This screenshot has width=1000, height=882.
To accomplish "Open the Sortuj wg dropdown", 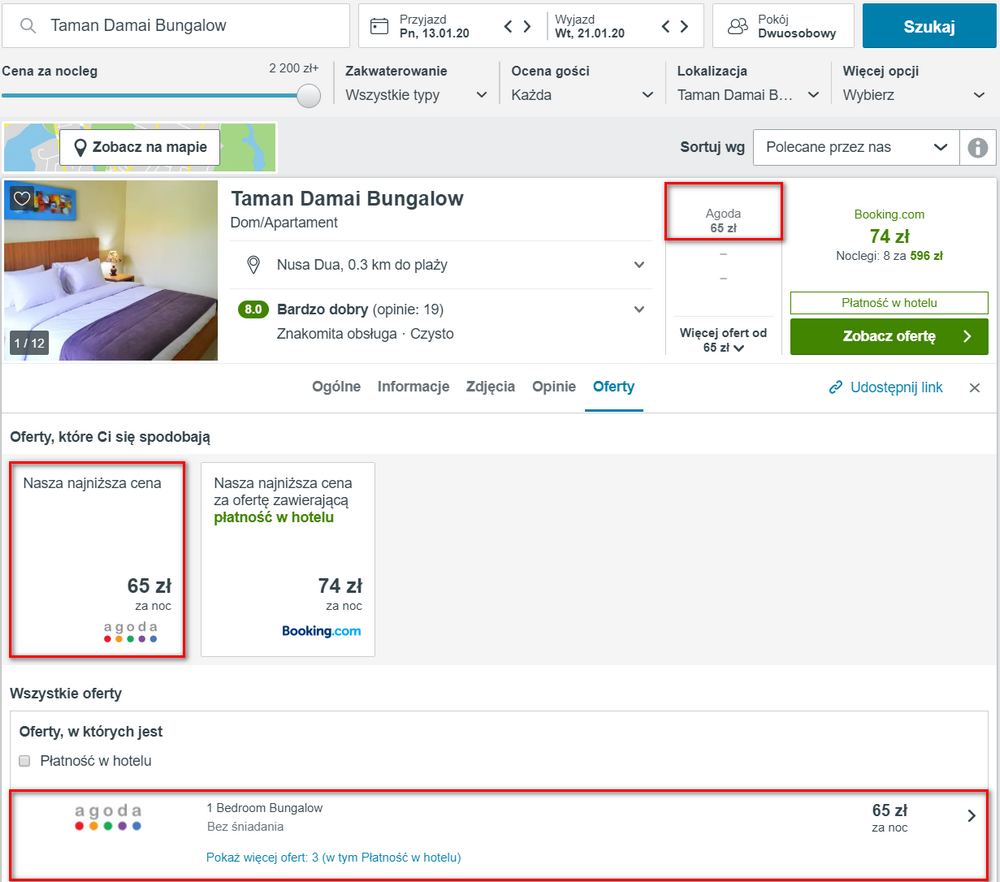I will point(856,147).
